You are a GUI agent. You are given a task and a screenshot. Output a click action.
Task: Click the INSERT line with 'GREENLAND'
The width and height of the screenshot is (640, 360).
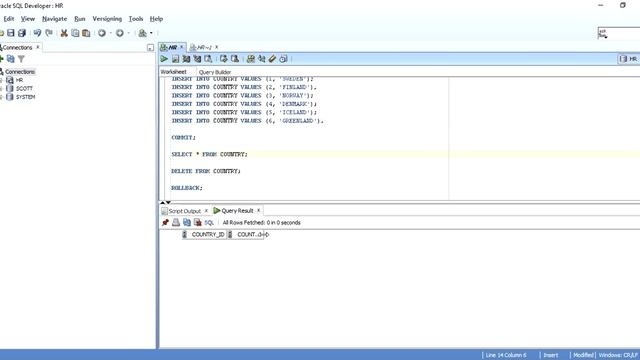pyautogui.click(x=247, y=121)
